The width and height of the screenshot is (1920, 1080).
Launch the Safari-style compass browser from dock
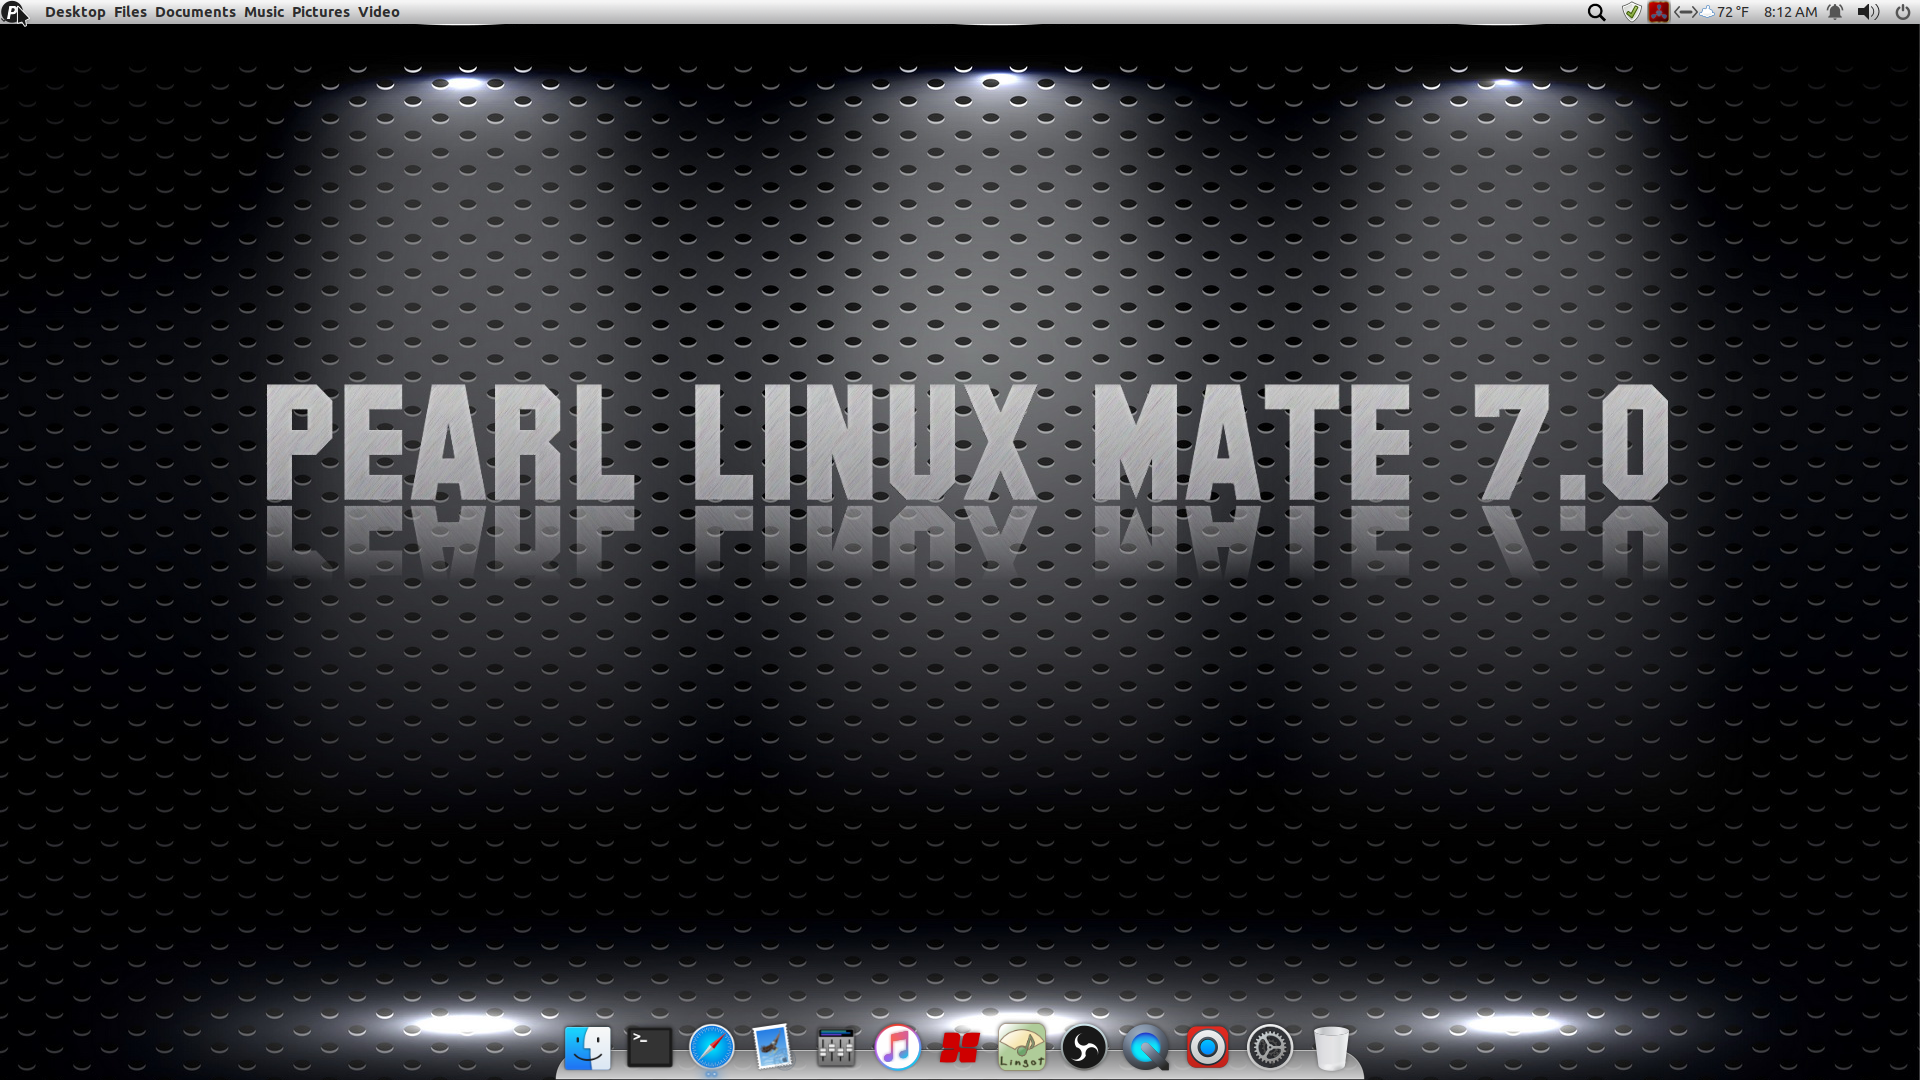tap(711, 1048)
